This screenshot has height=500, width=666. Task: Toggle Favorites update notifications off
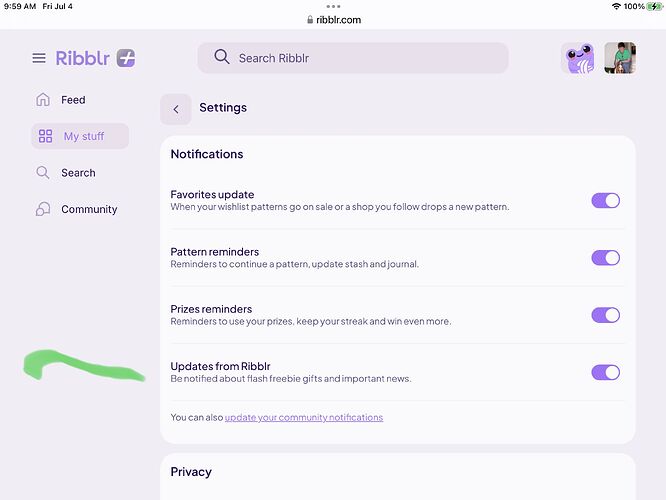[x=606, y=201]
